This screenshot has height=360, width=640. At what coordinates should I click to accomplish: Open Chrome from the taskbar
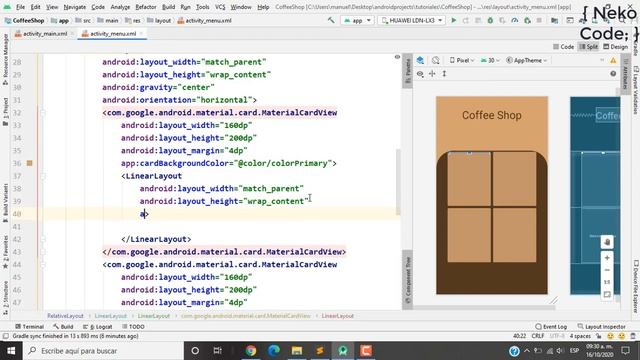coord(251,351)
